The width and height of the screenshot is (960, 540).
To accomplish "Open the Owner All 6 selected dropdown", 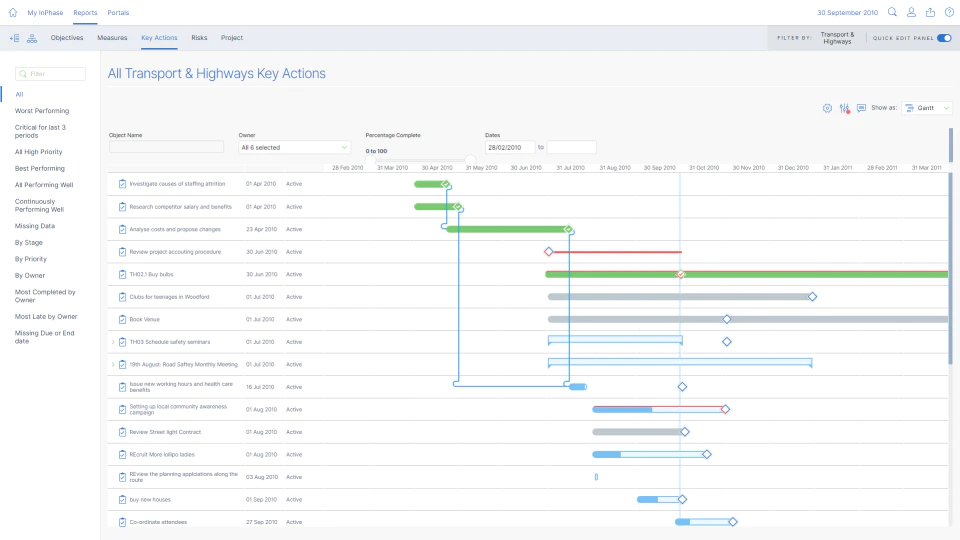I will point(294,148).
